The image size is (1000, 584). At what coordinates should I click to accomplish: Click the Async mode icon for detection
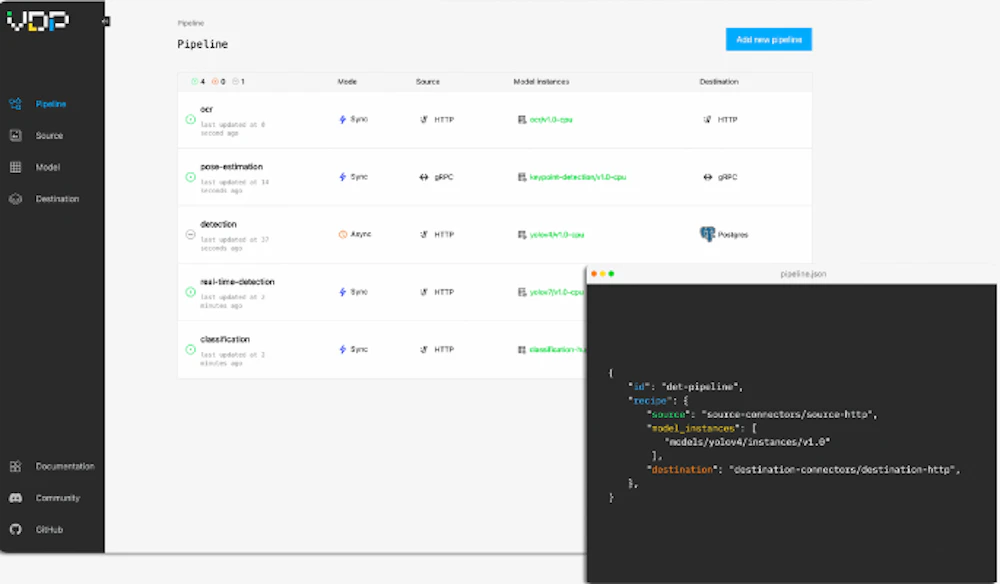(x=343, y=234)
